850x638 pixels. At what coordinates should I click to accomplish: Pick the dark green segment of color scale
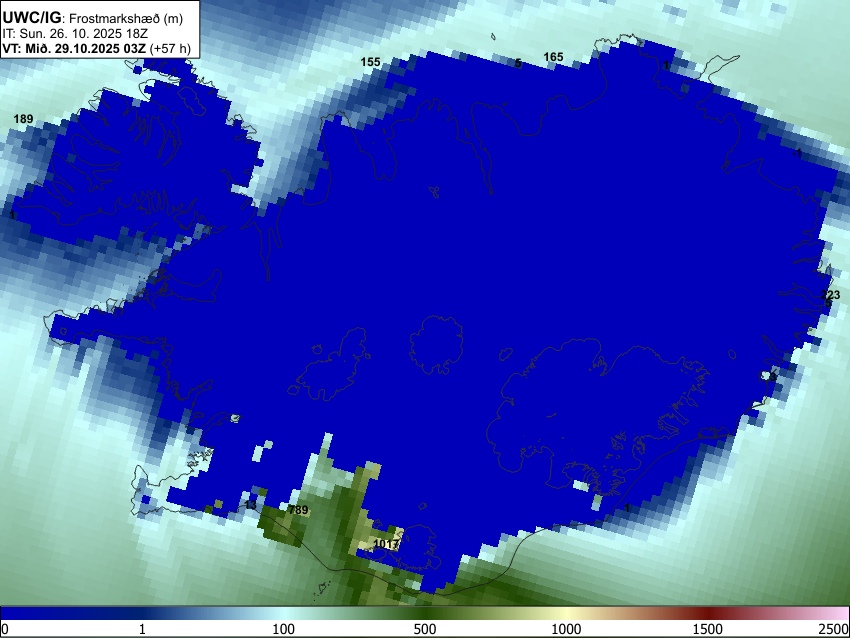tap(425, 614)
